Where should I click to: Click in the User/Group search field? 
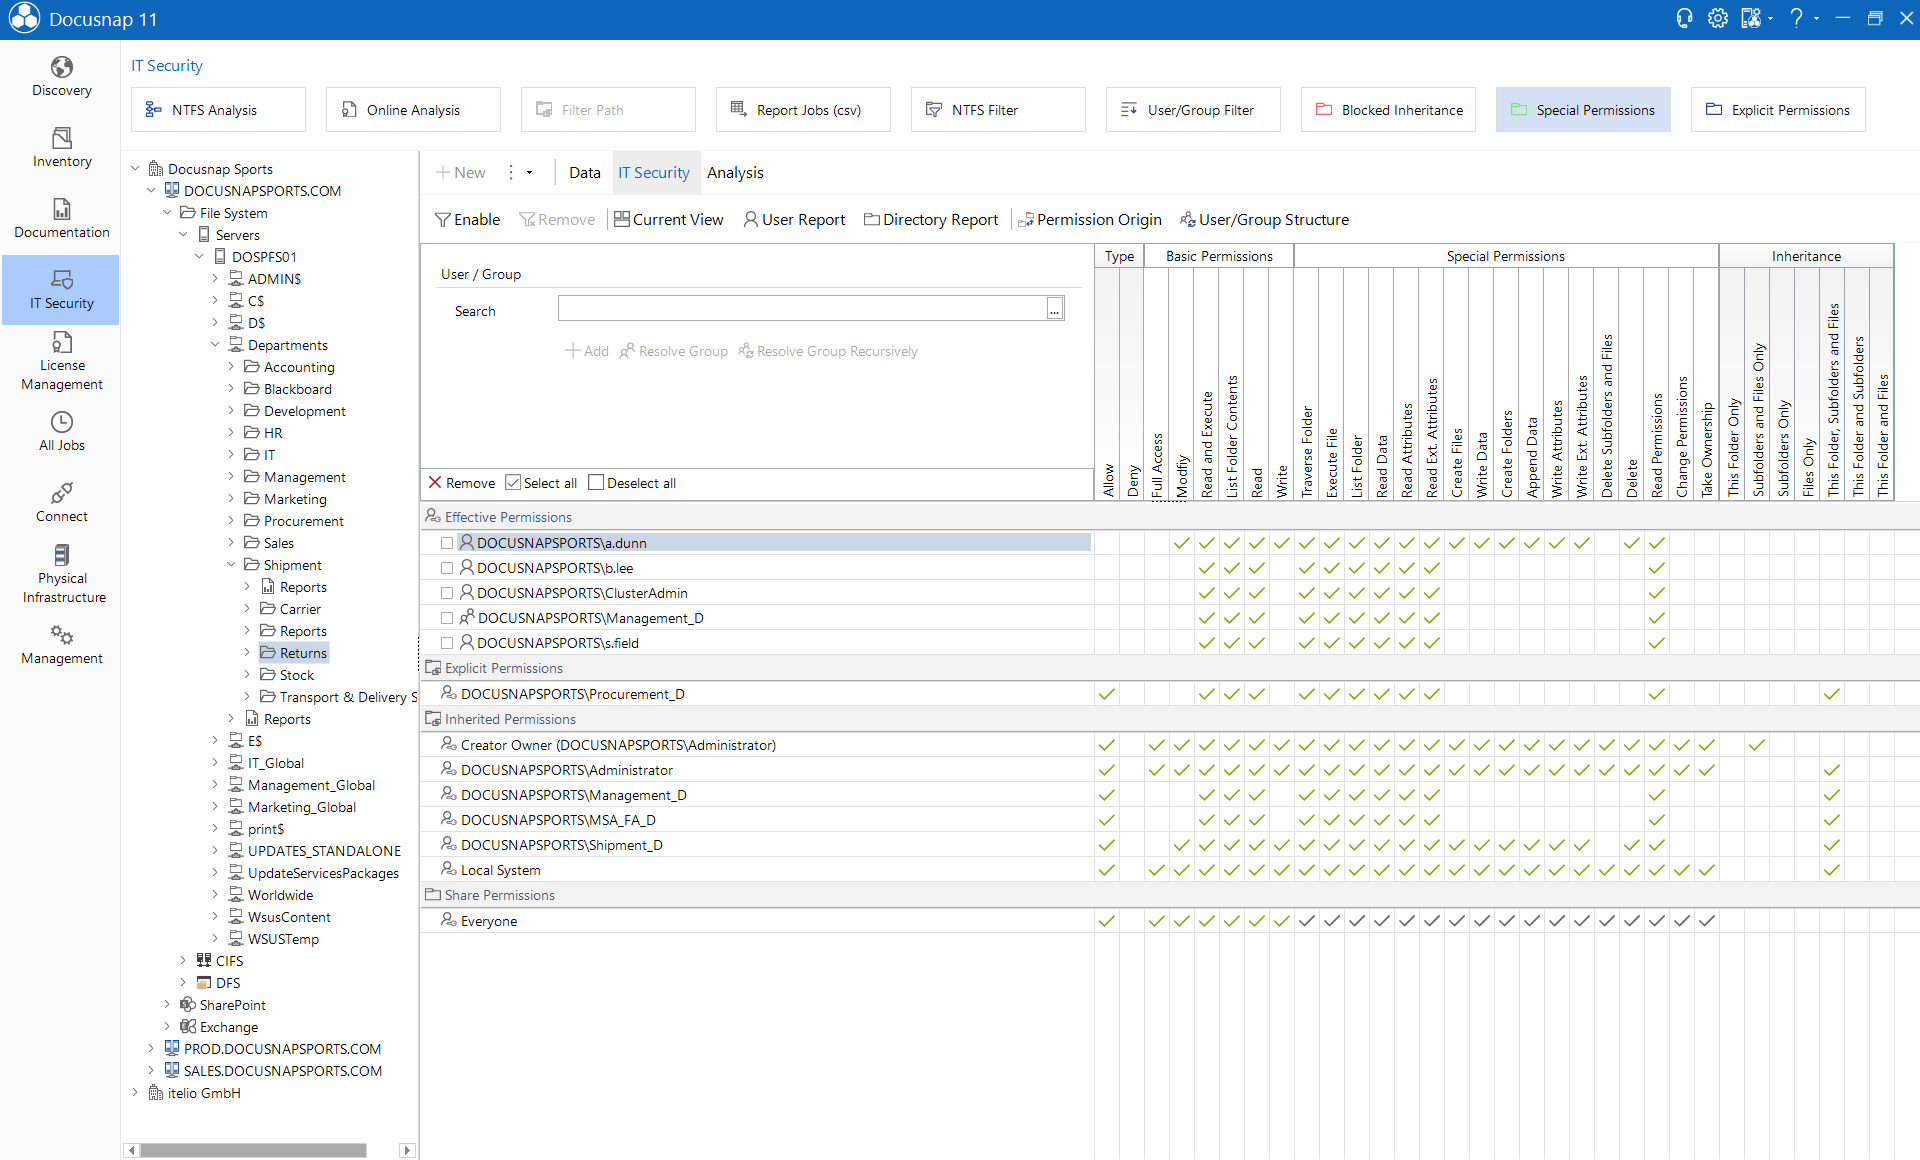point(802,309)
